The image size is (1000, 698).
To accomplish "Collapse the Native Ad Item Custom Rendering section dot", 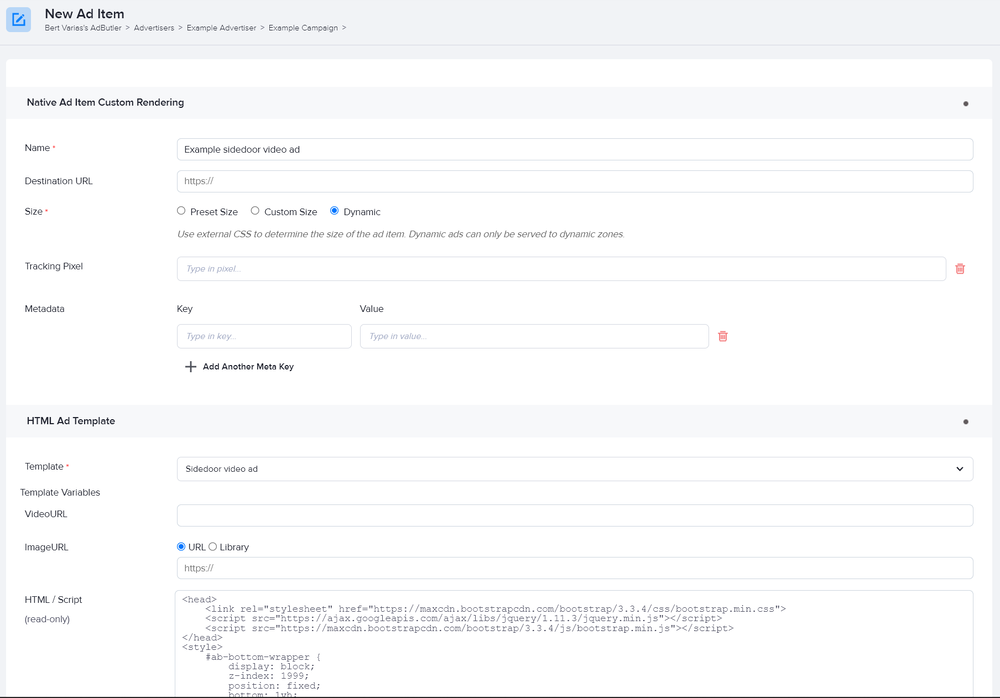I will coord(966,103).
